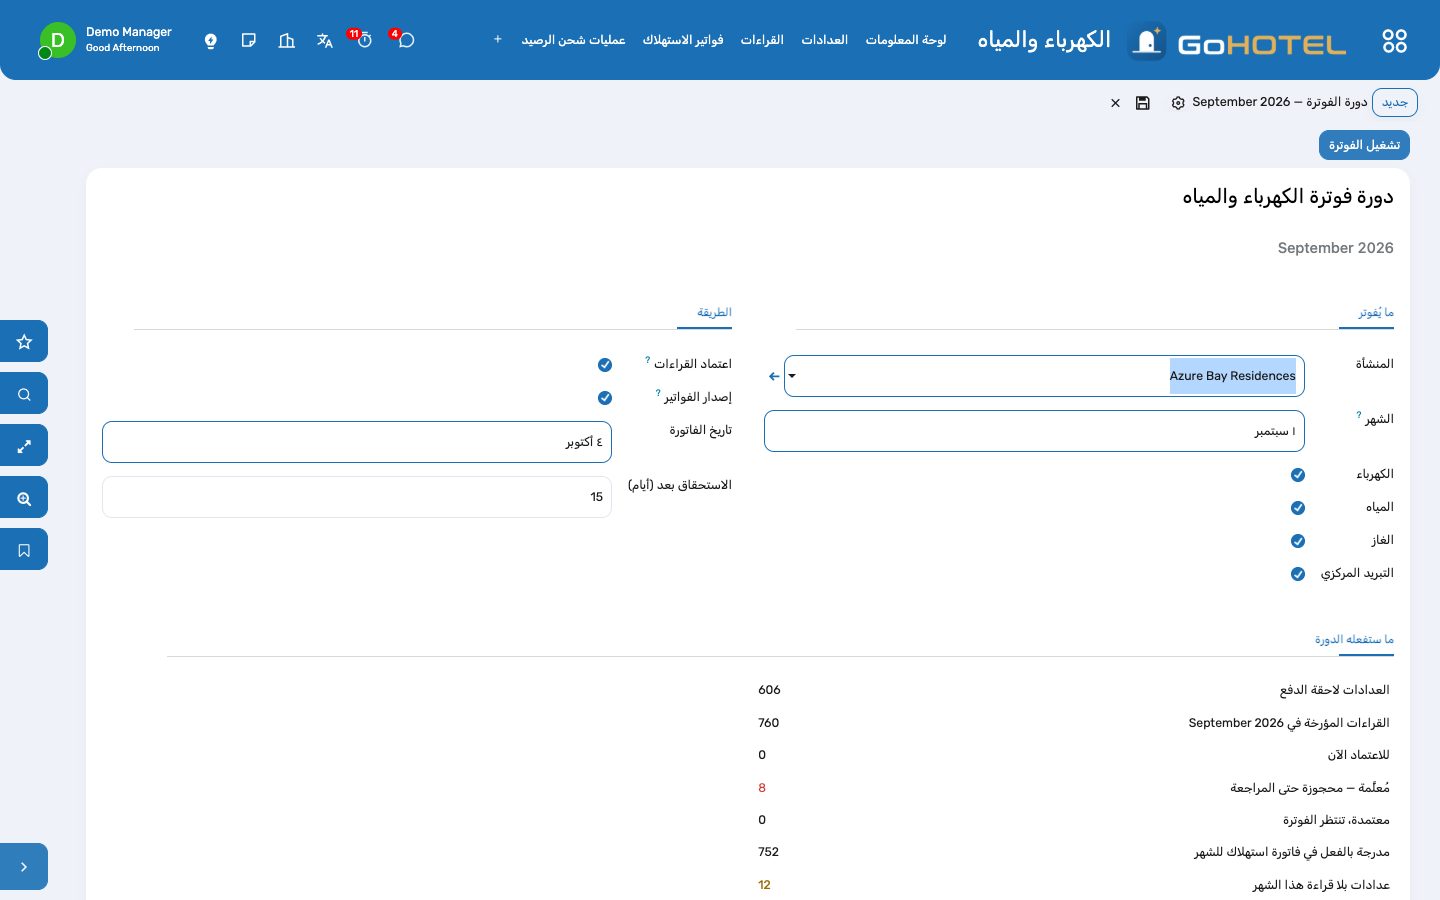This screenshot has width=1440, height=900.
Task: Open the activities clock icon with badge 11
Action: click(x=364, y=40)
